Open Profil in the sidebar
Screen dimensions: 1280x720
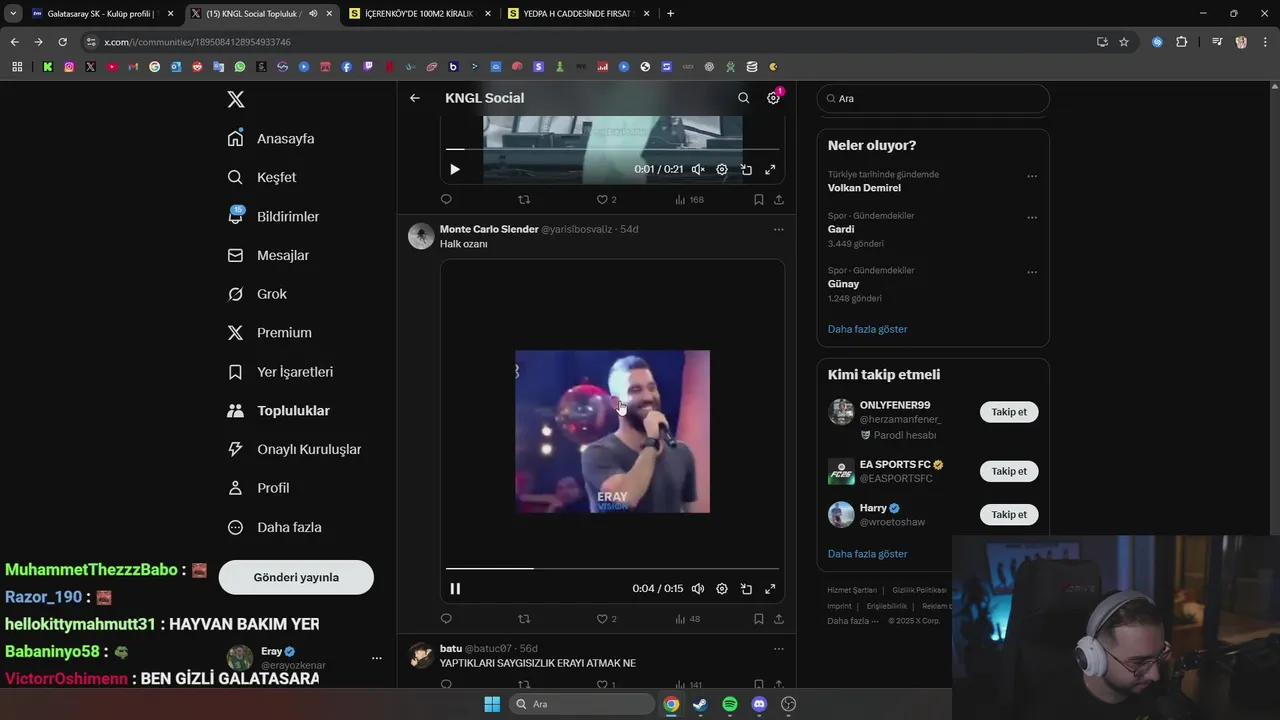coord(258,488)
